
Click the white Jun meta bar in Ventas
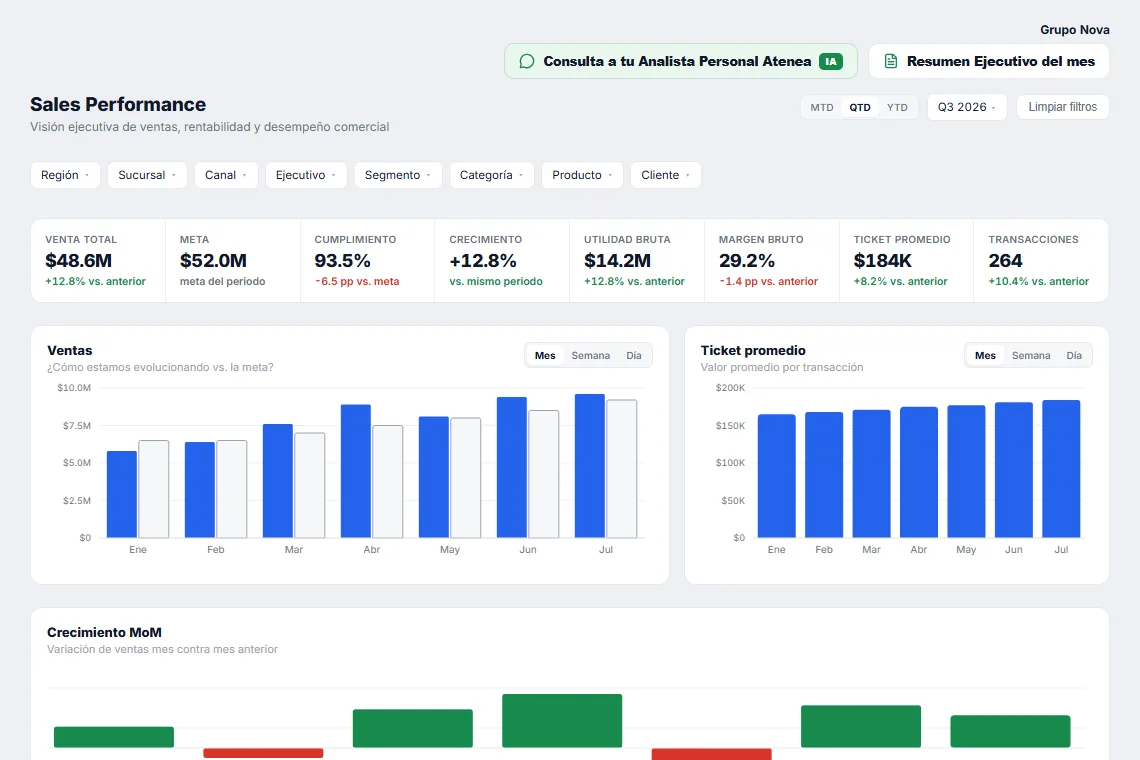coord(544,474)
